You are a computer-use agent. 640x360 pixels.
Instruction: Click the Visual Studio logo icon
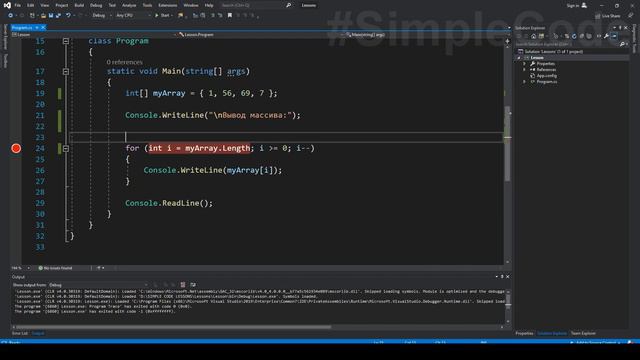point(7,5)
